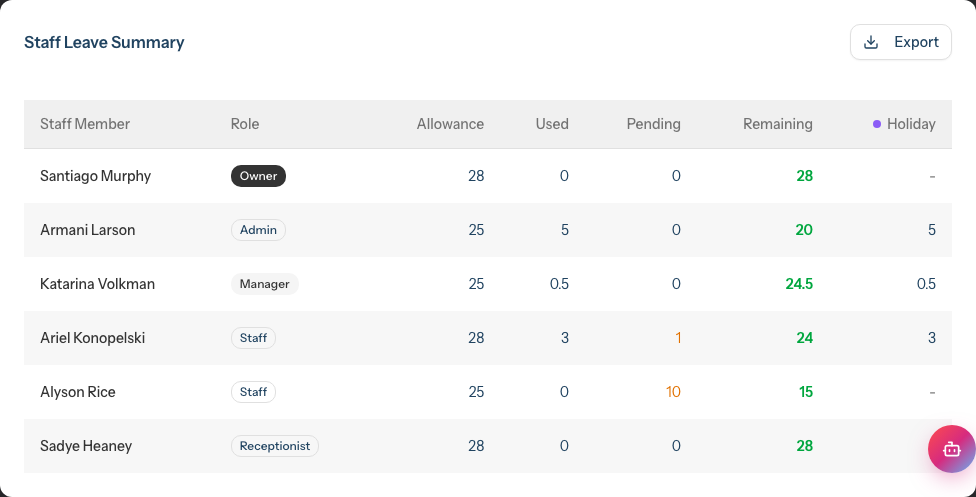The height and width of the screenshot is (497, 976).
Task: Open the chatbot assistant floating icon
Action: [952, 448]
